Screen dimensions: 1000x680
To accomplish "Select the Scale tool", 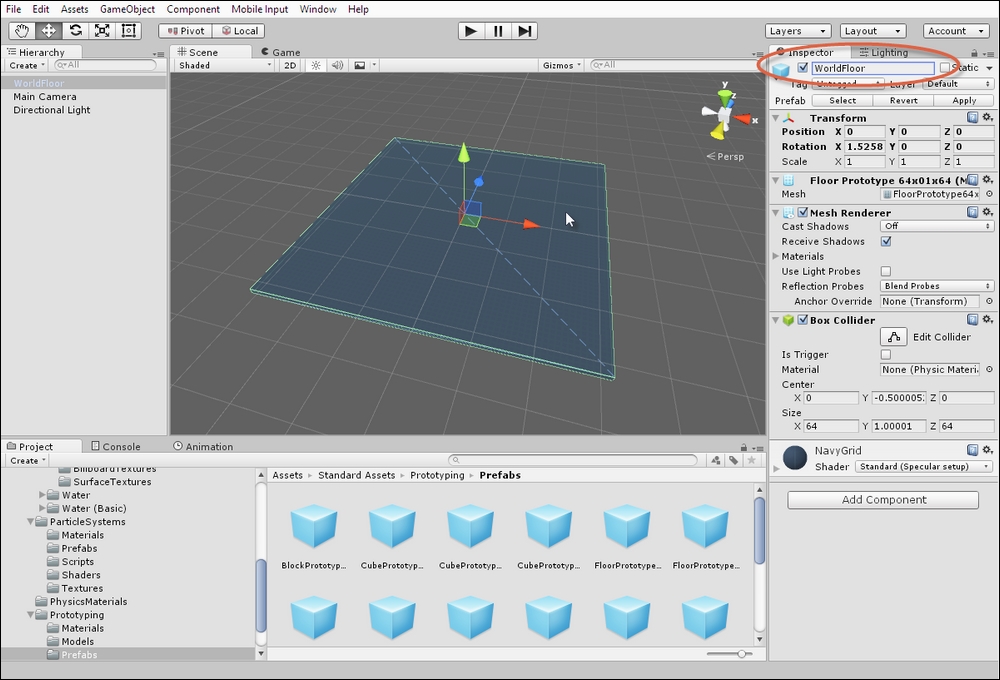I will (x=102, y=31).
